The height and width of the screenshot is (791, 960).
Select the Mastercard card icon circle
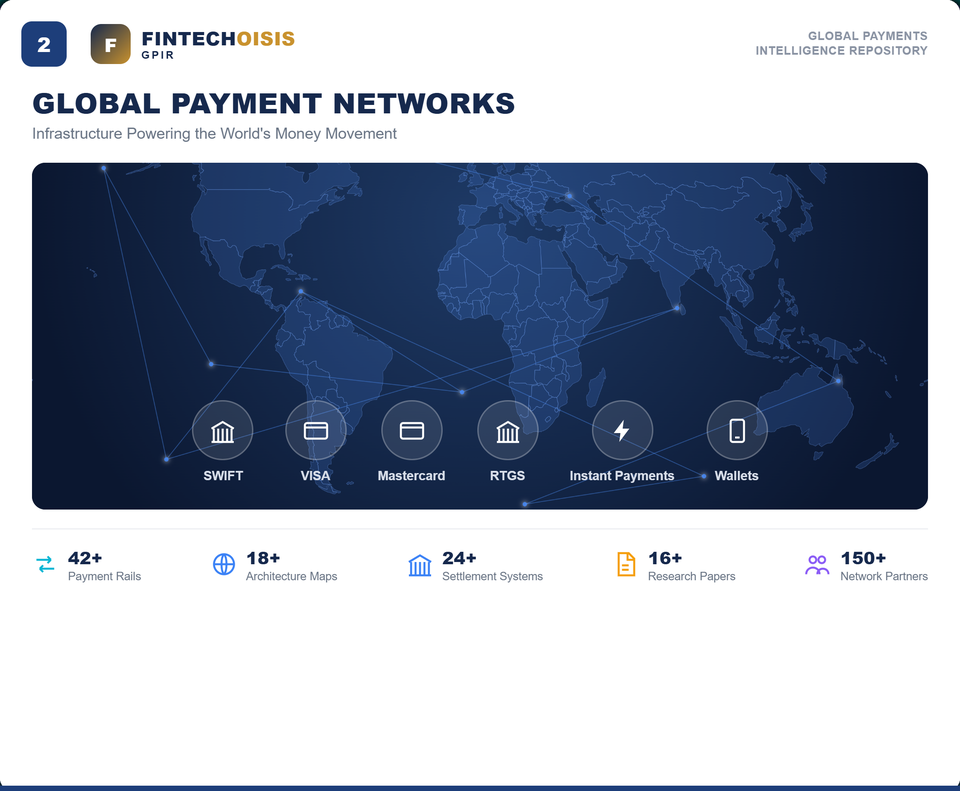[x=411, y=430]
